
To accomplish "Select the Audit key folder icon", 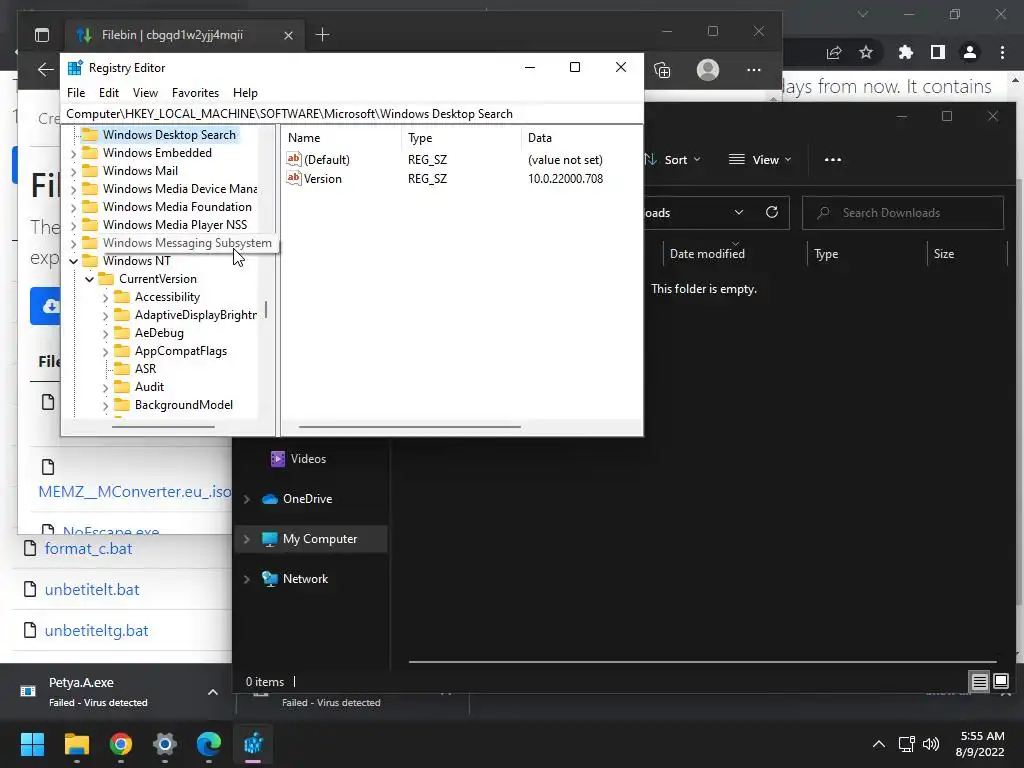I will click(x=122, y=387).
